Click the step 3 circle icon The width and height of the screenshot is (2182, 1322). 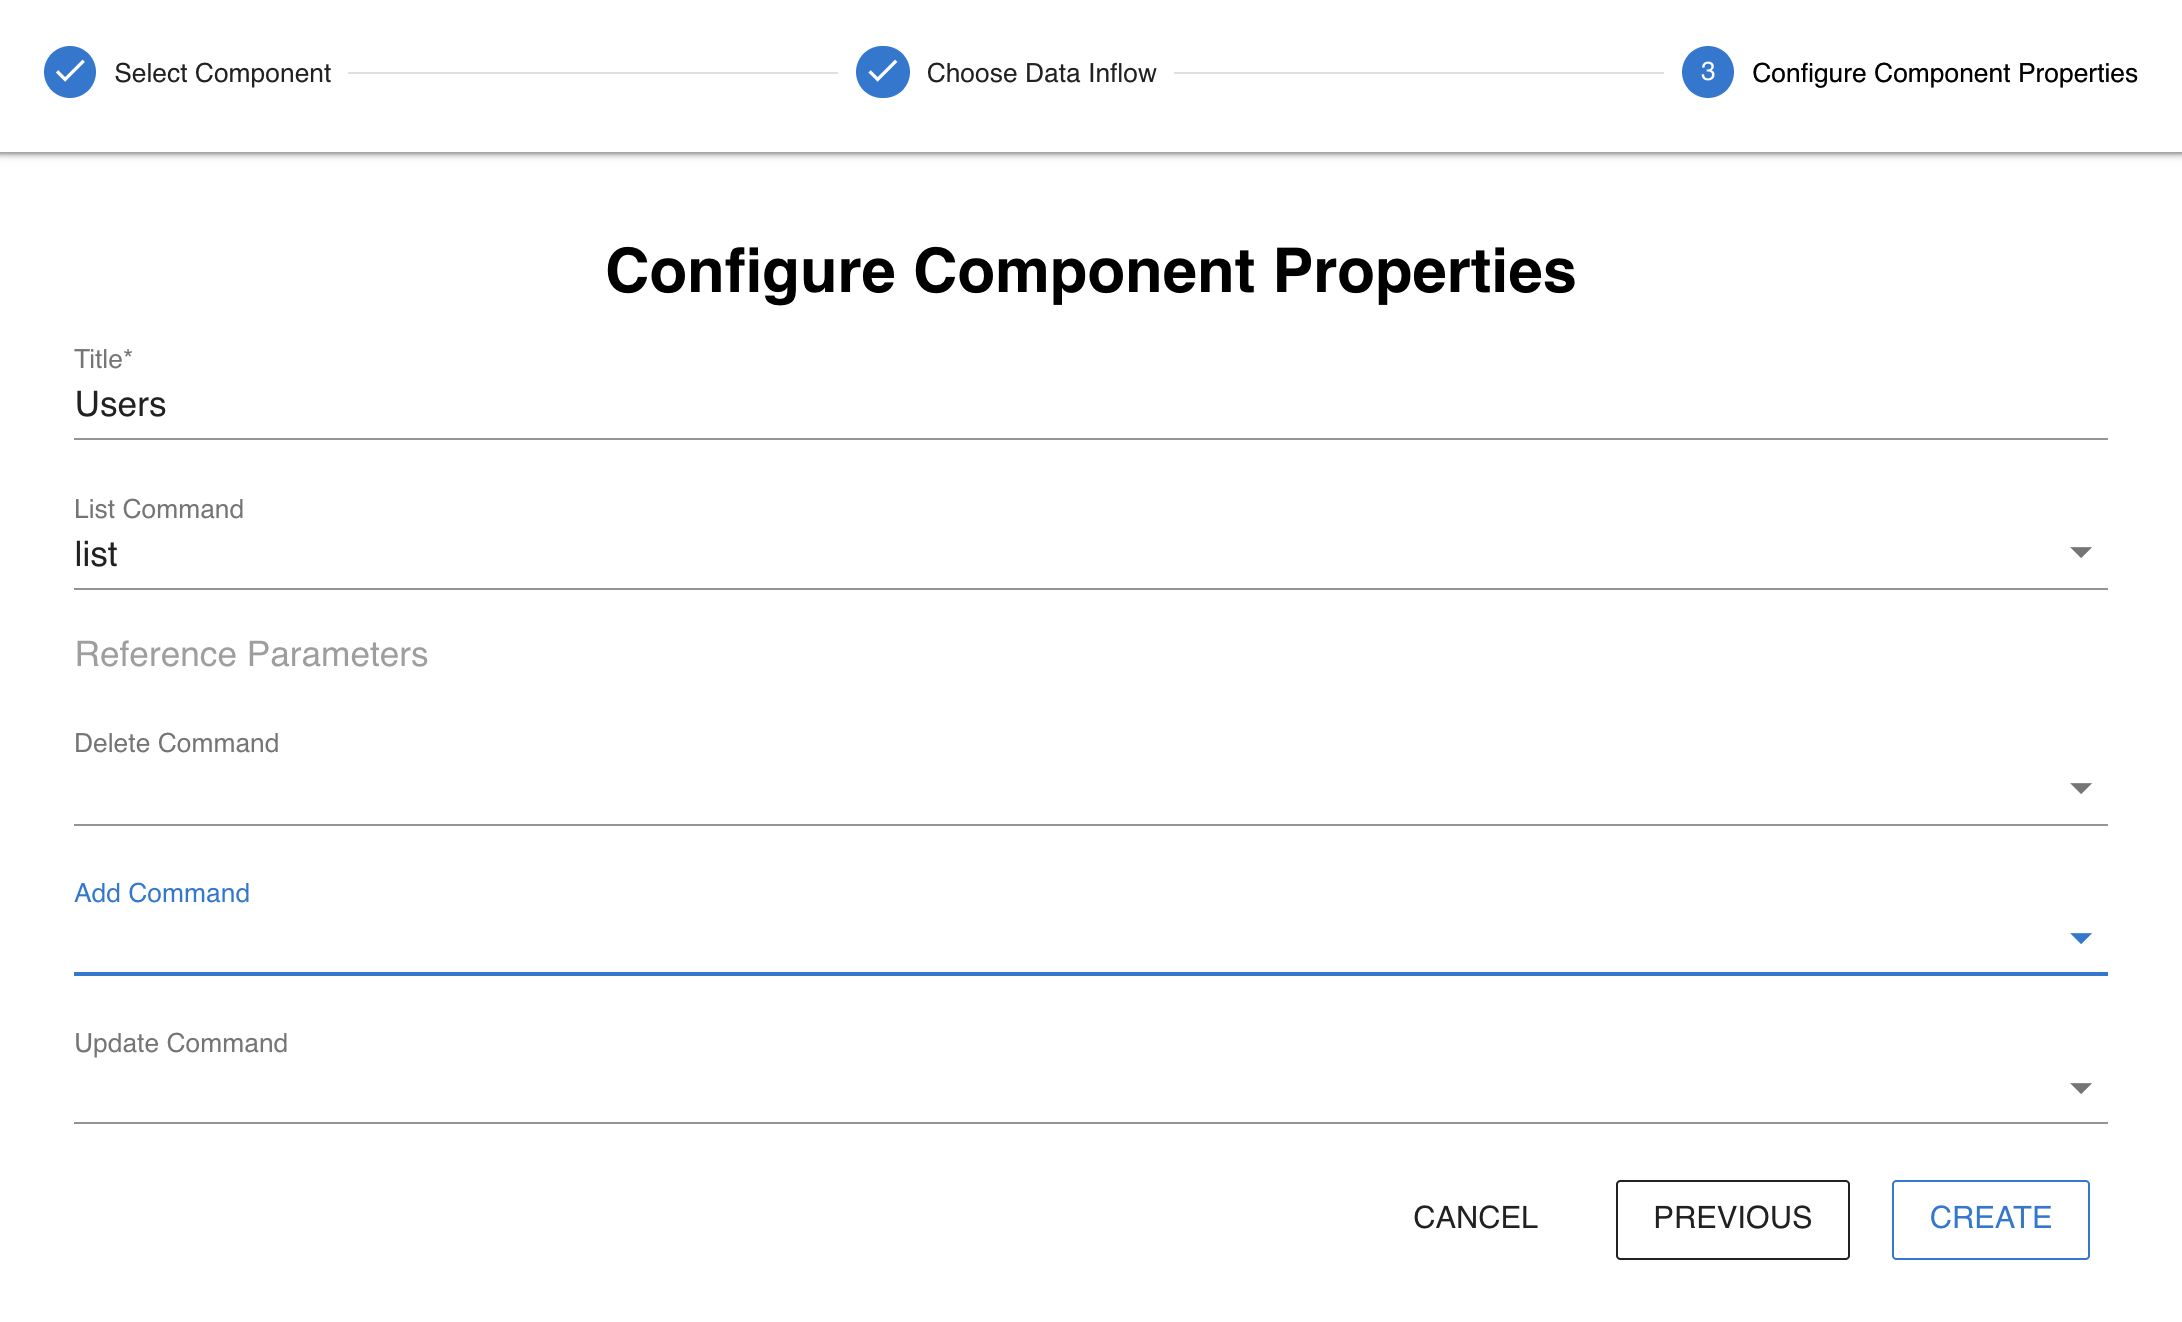1707,72
